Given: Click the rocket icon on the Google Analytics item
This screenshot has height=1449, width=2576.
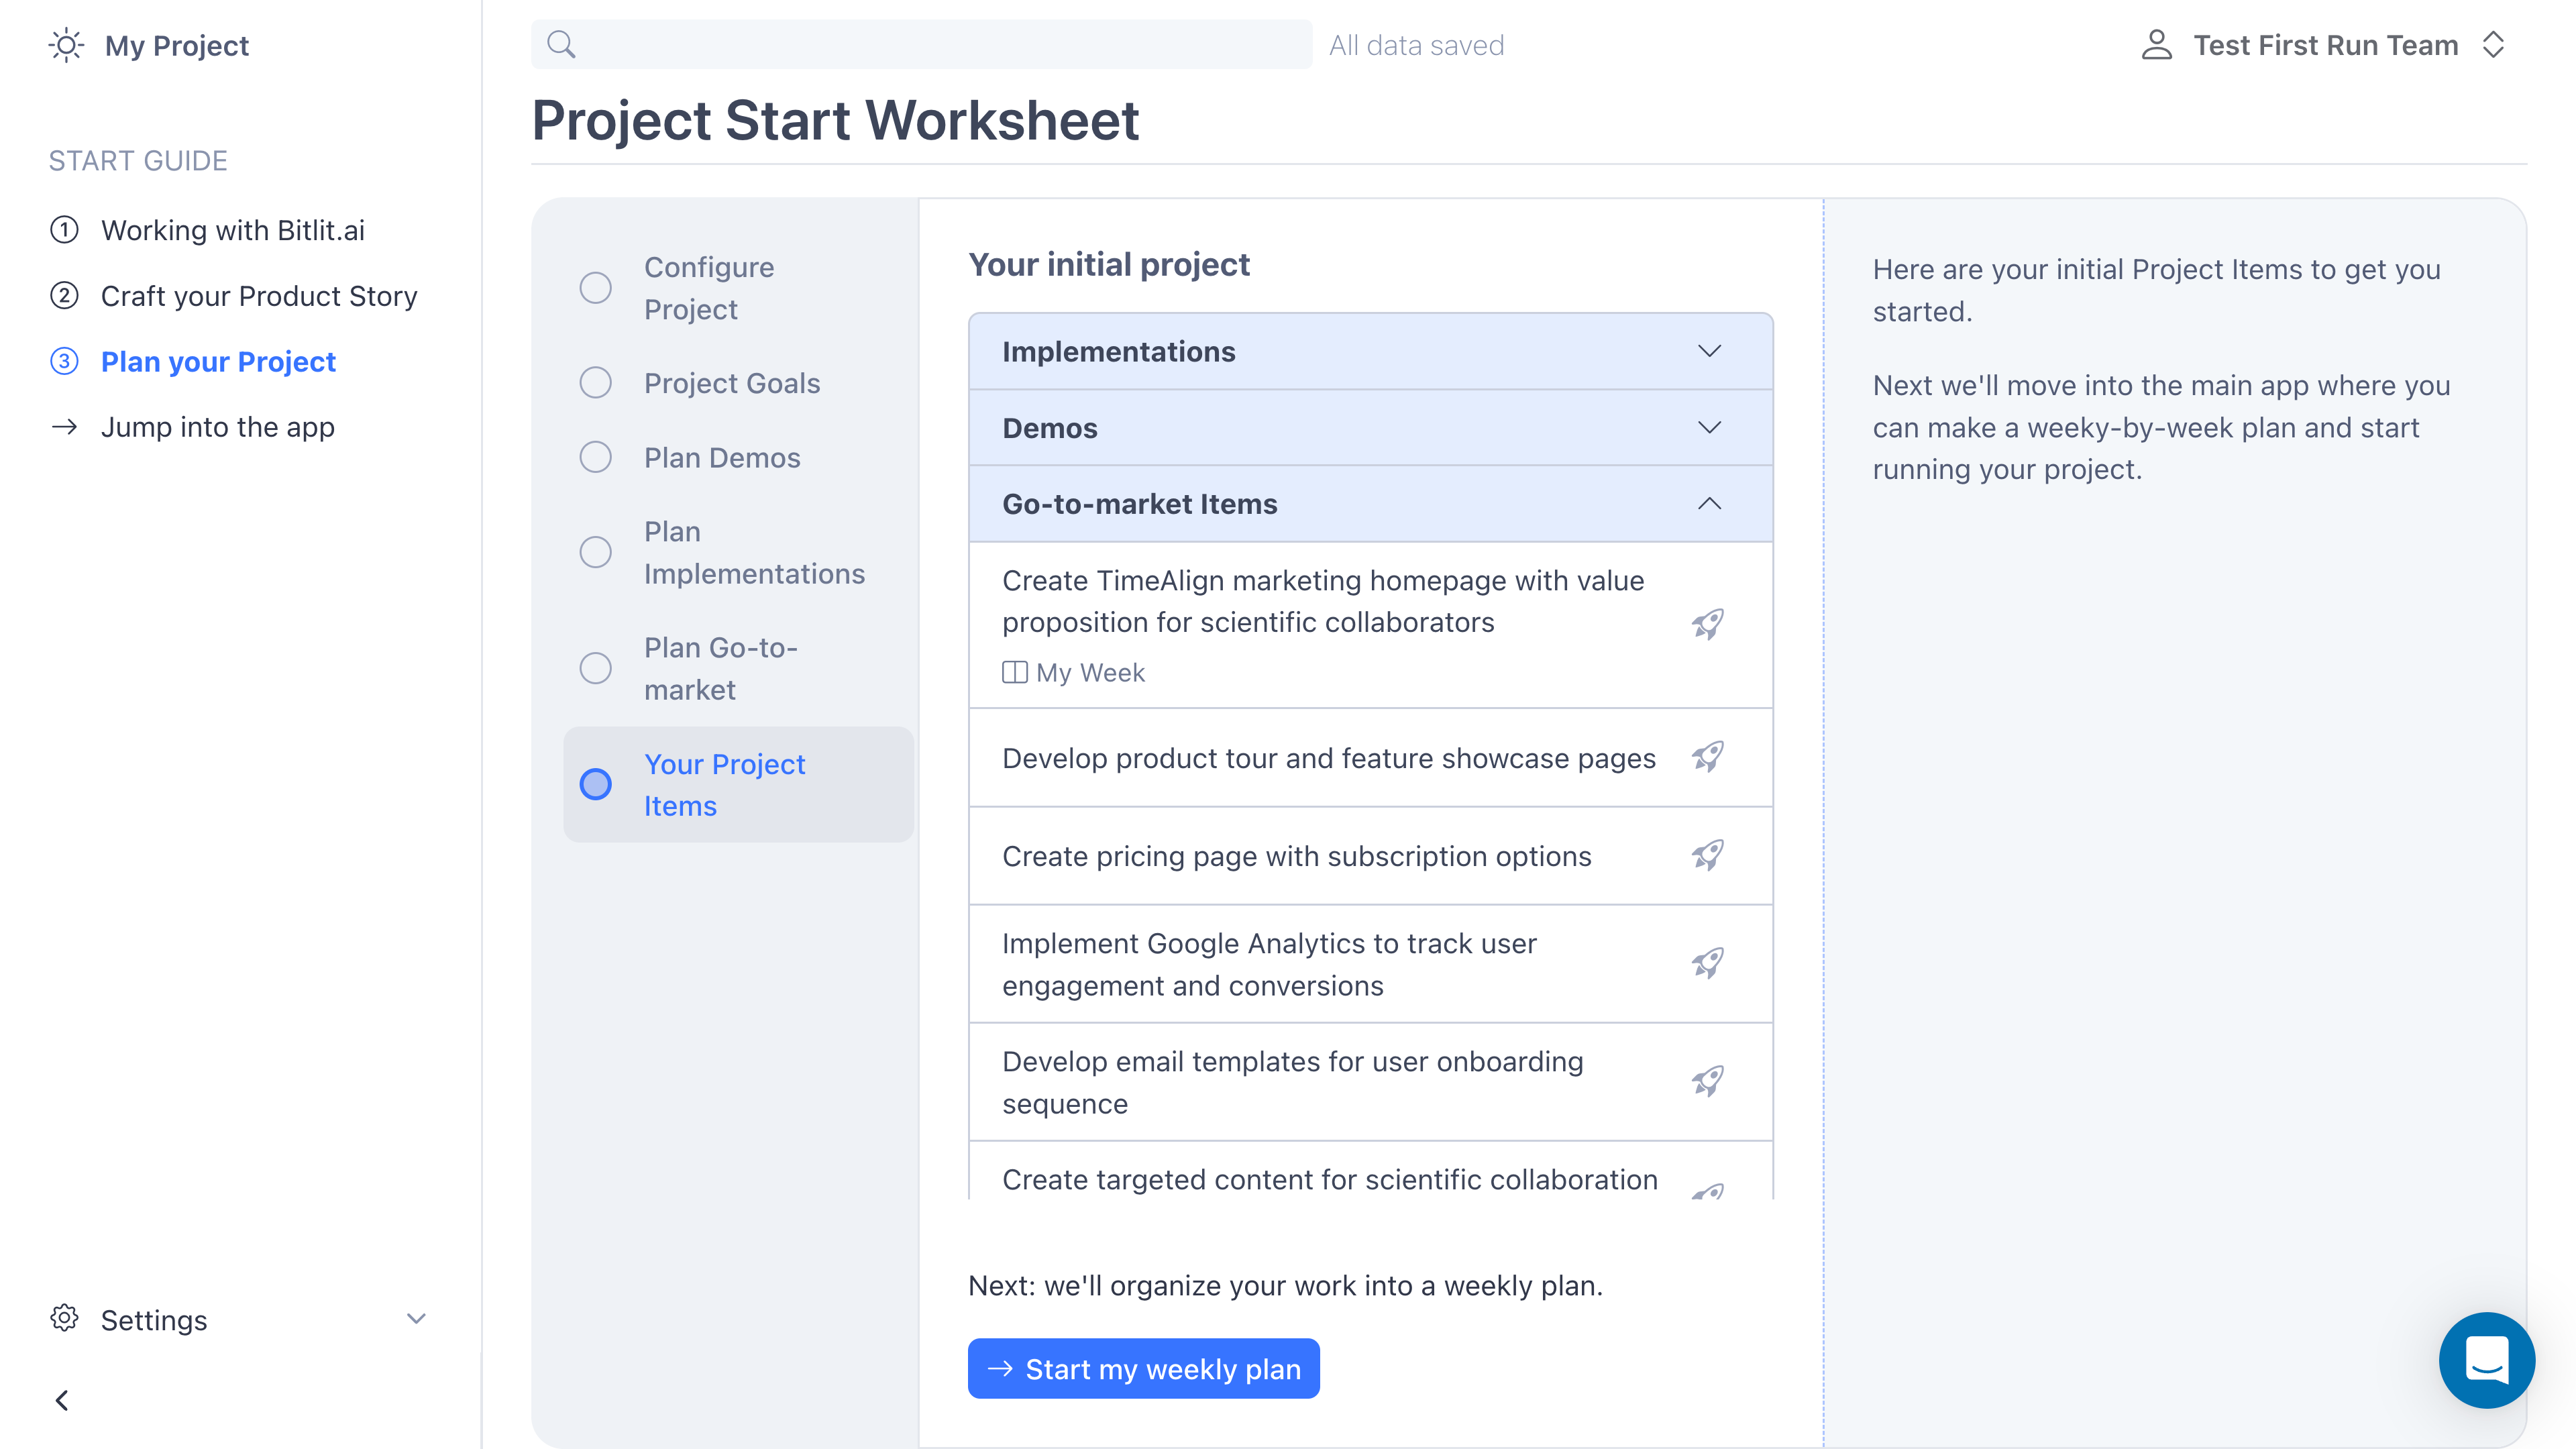Looking at the screenshot, I should (1707, 963).
